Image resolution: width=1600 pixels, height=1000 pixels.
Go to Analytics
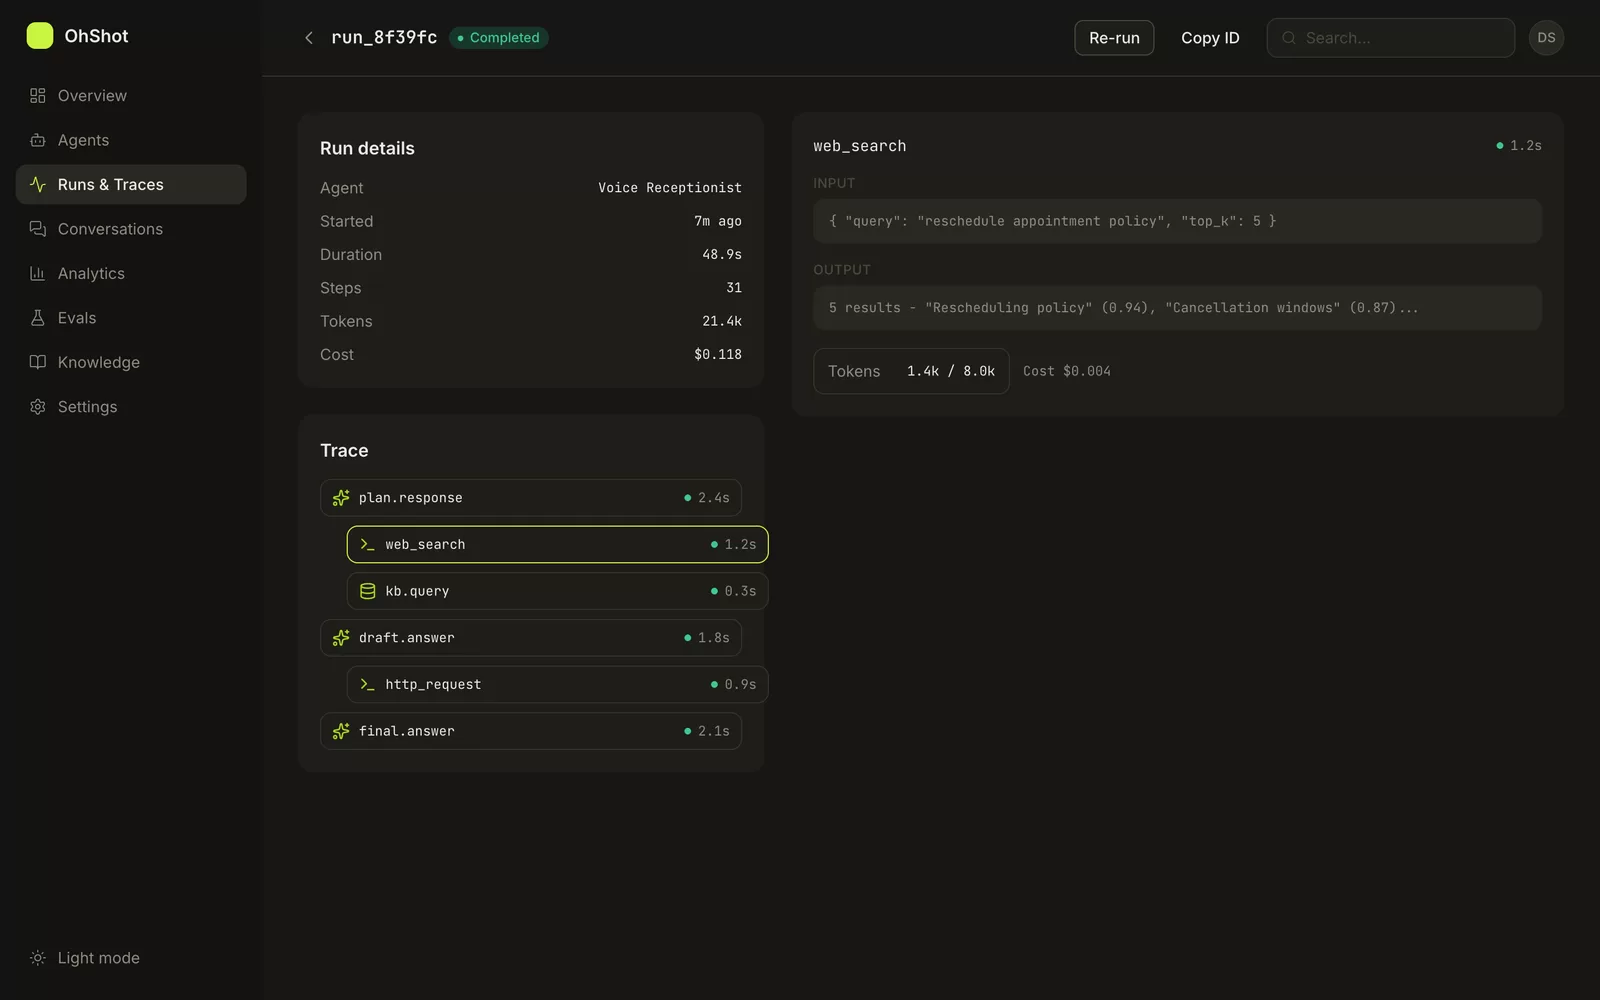pyautogui.click(x=131, y=273)
